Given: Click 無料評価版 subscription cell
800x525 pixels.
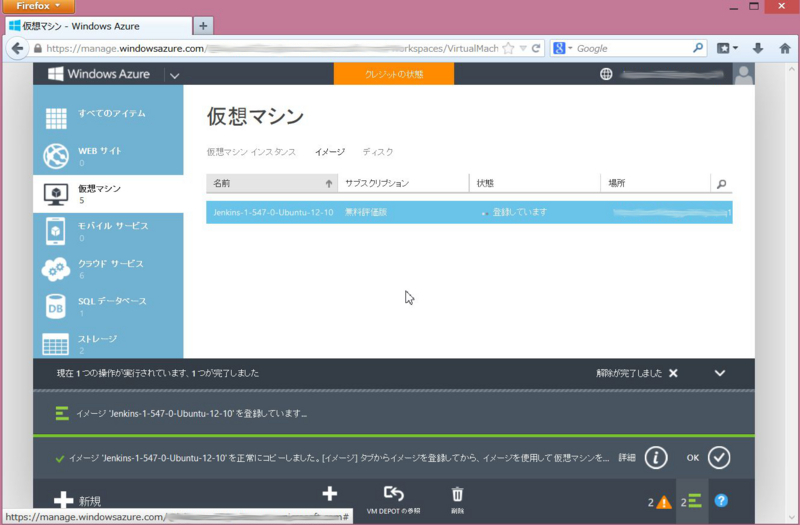Looking at the screenshot, I should [x=366, y=212].
